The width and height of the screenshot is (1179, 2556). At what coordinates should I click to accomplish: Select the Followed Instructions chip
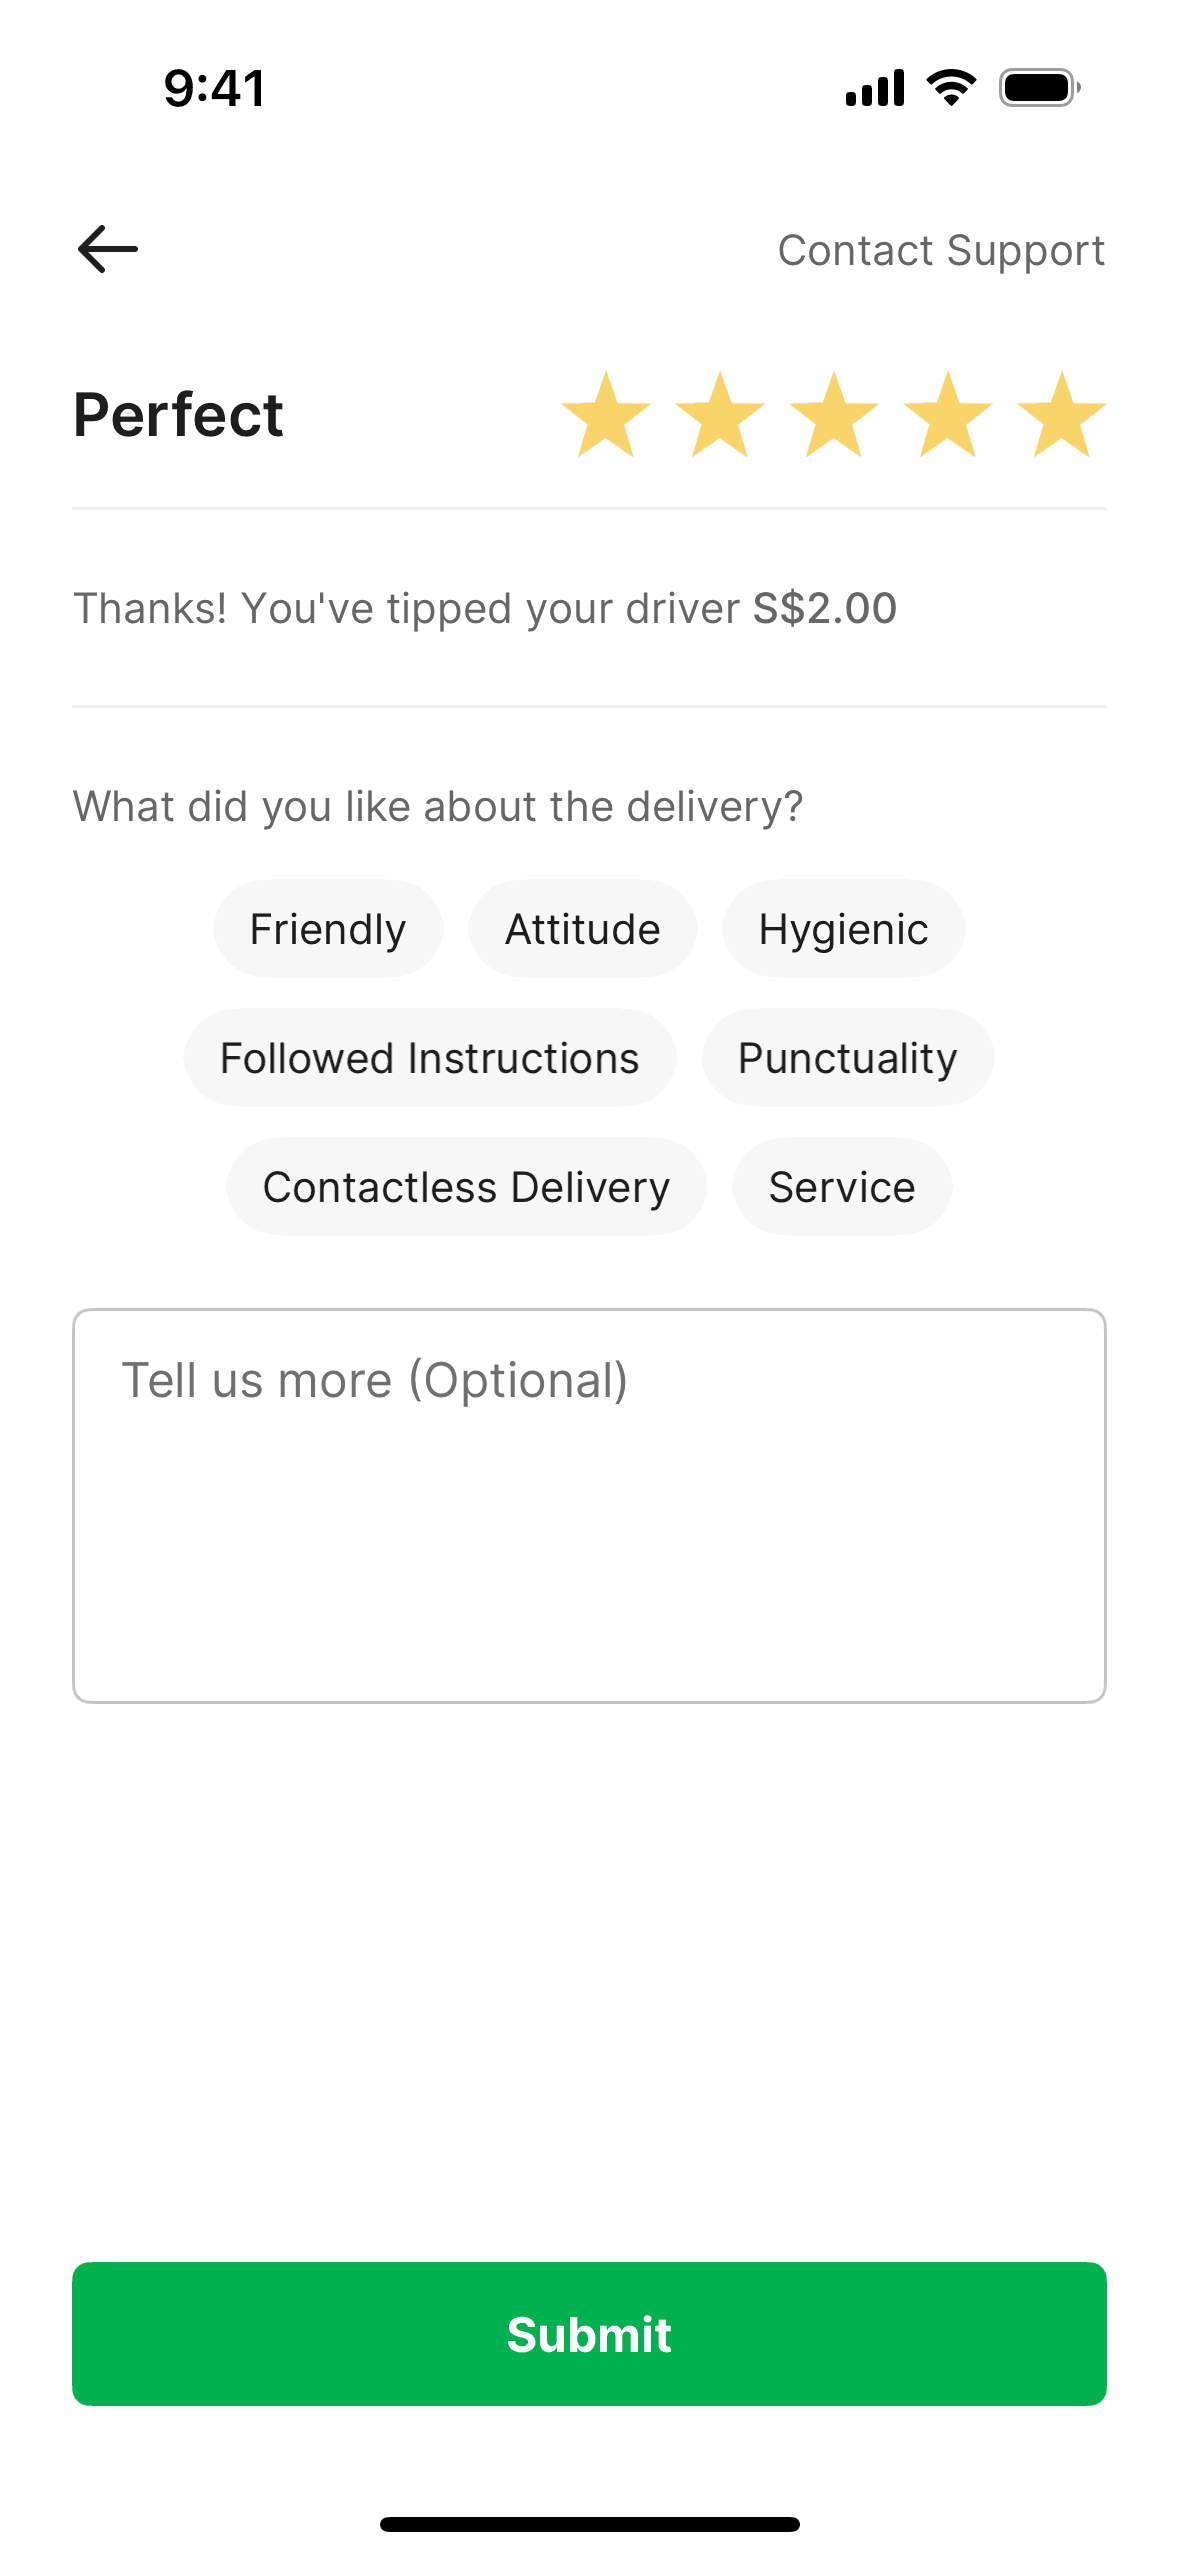coord(429,1058)
